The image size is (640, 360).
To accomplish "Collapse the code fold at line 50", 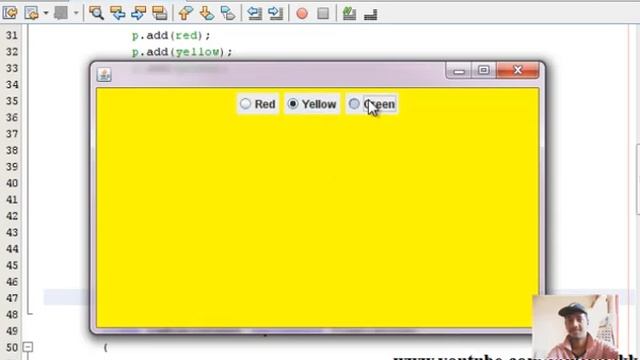I will coord(27,347).
